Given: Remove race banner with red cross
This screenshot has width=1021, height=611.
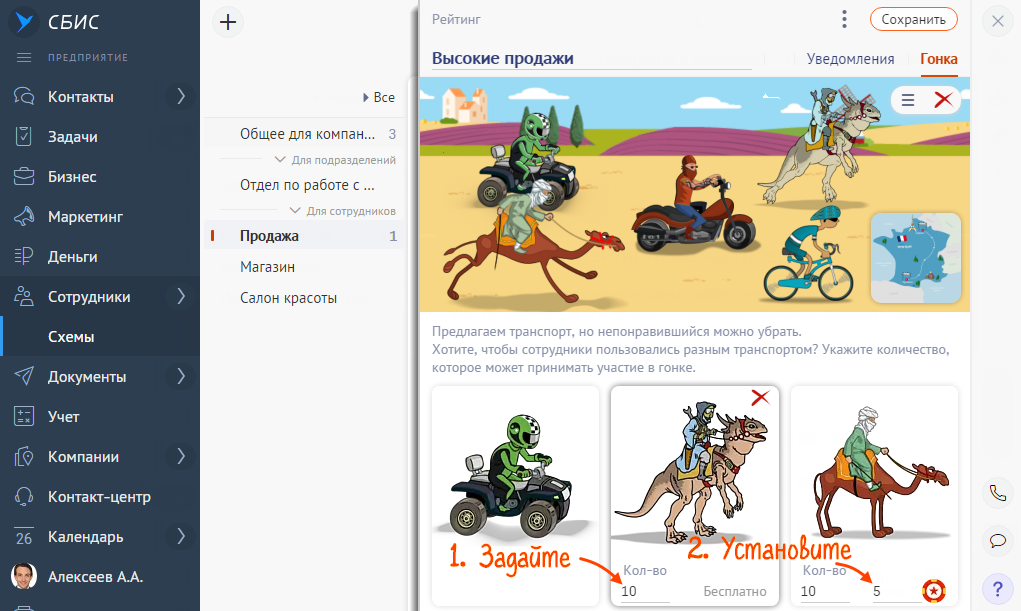Looking at the screenshot, I should coord(942,100).
